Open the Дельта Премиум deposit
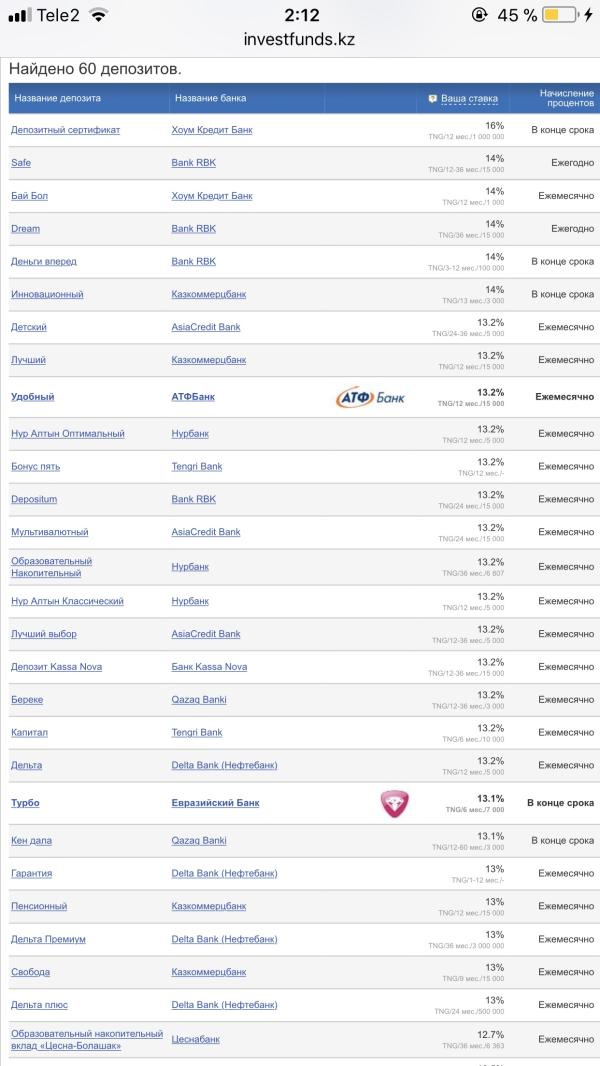The image size is (600, 1066). pos(48,940)
